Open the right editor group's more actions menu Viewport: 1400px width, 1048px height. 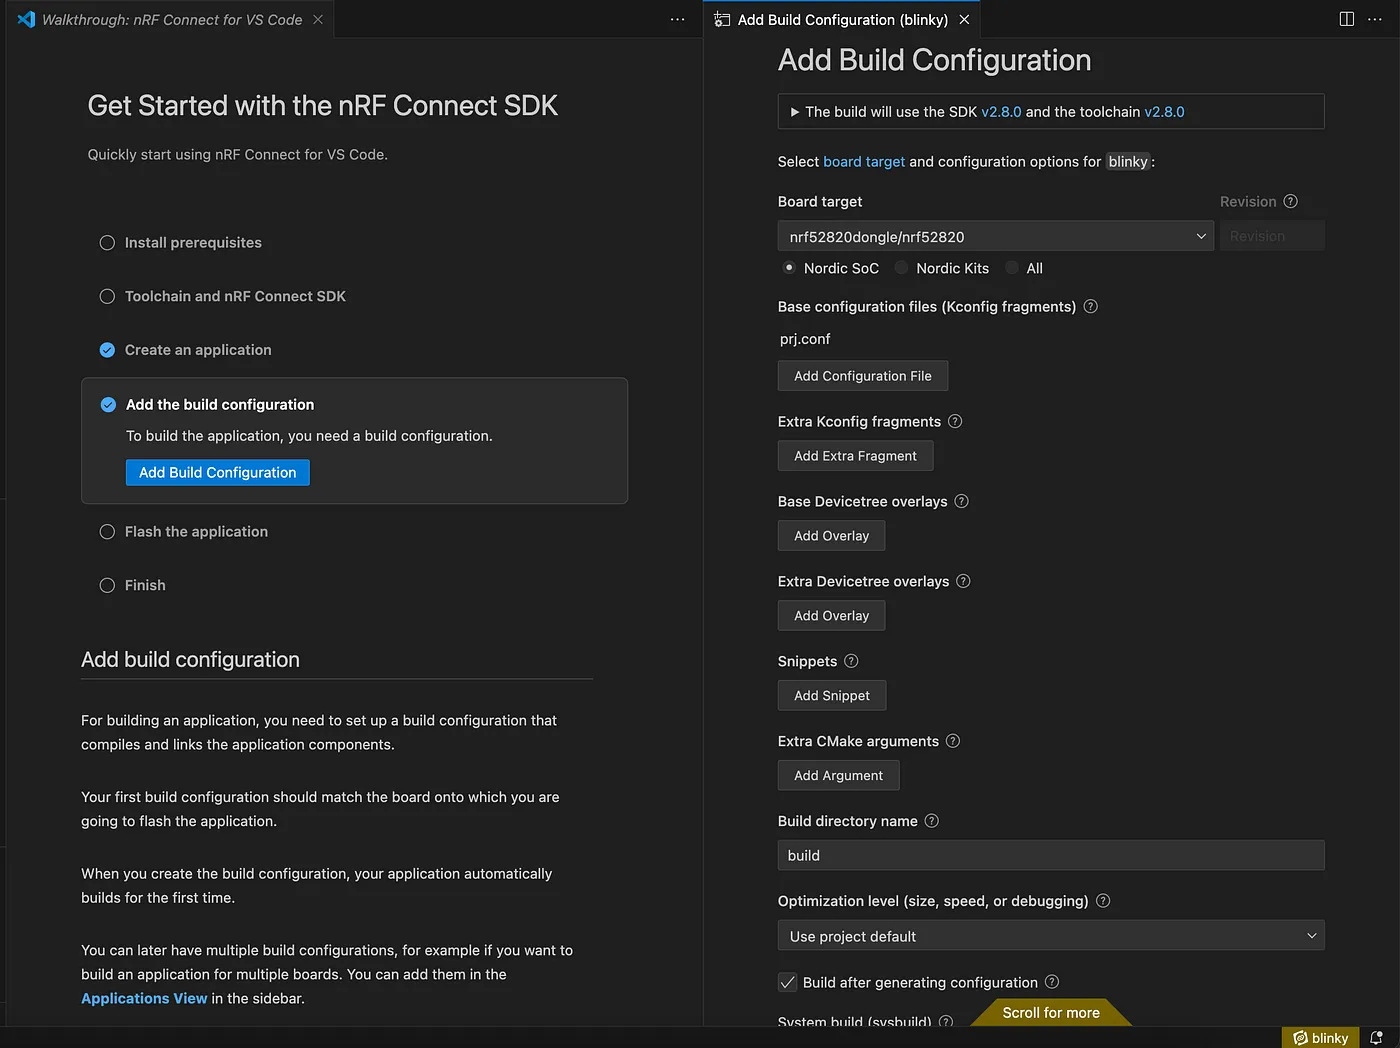[1375, 19]
